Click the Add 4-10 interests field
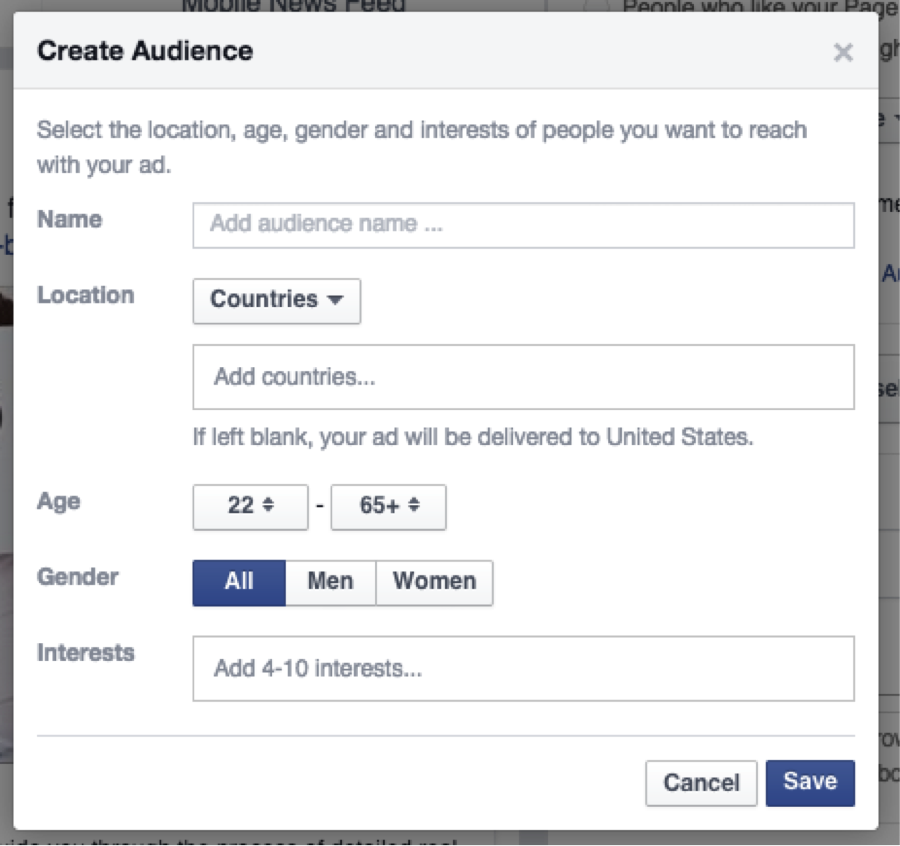The width and height of the screenshot is (900, 846). tap(523, 668)
